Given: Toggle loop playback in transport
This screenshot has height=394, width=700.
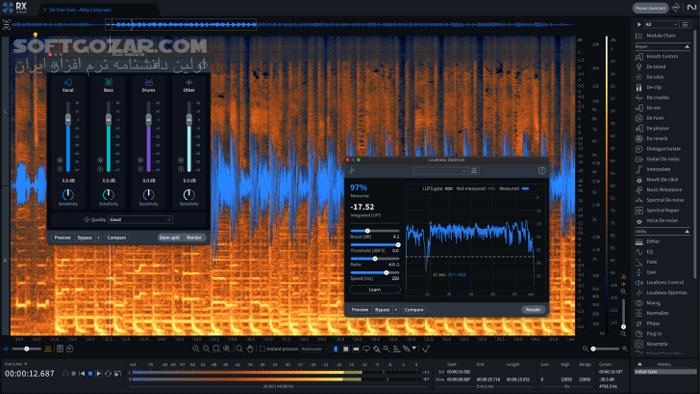Looking at the screenshot, I should 108,373.
